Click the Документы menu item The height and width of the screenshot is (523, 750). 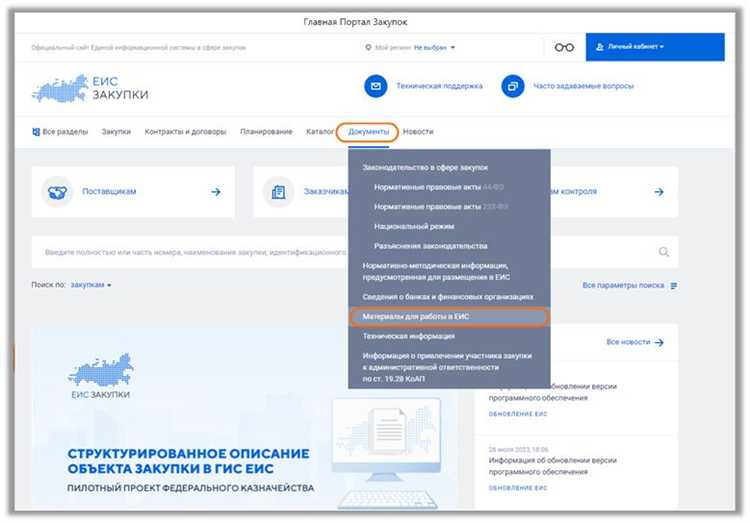tap(368, 132)
